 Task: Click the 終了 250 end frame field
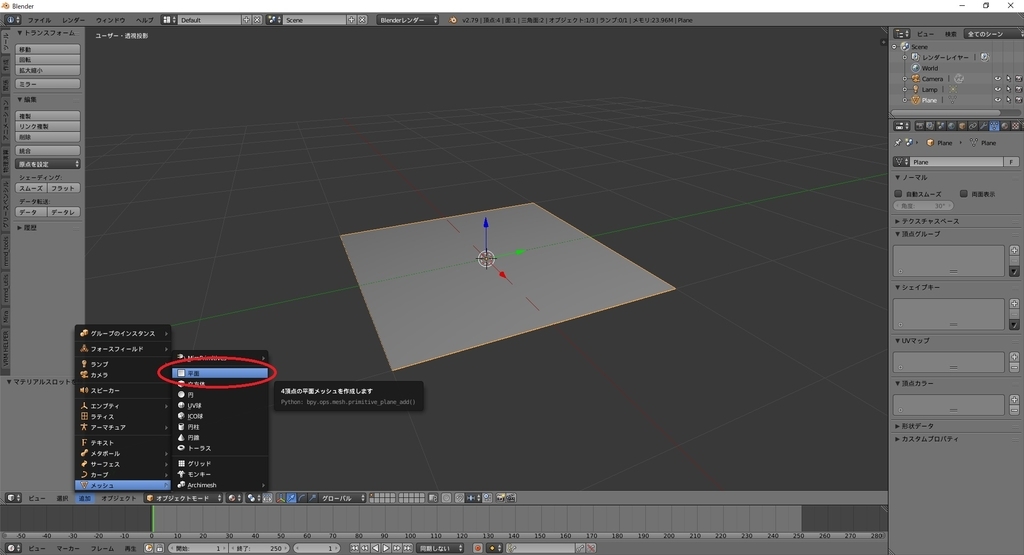tap(259, 548)
